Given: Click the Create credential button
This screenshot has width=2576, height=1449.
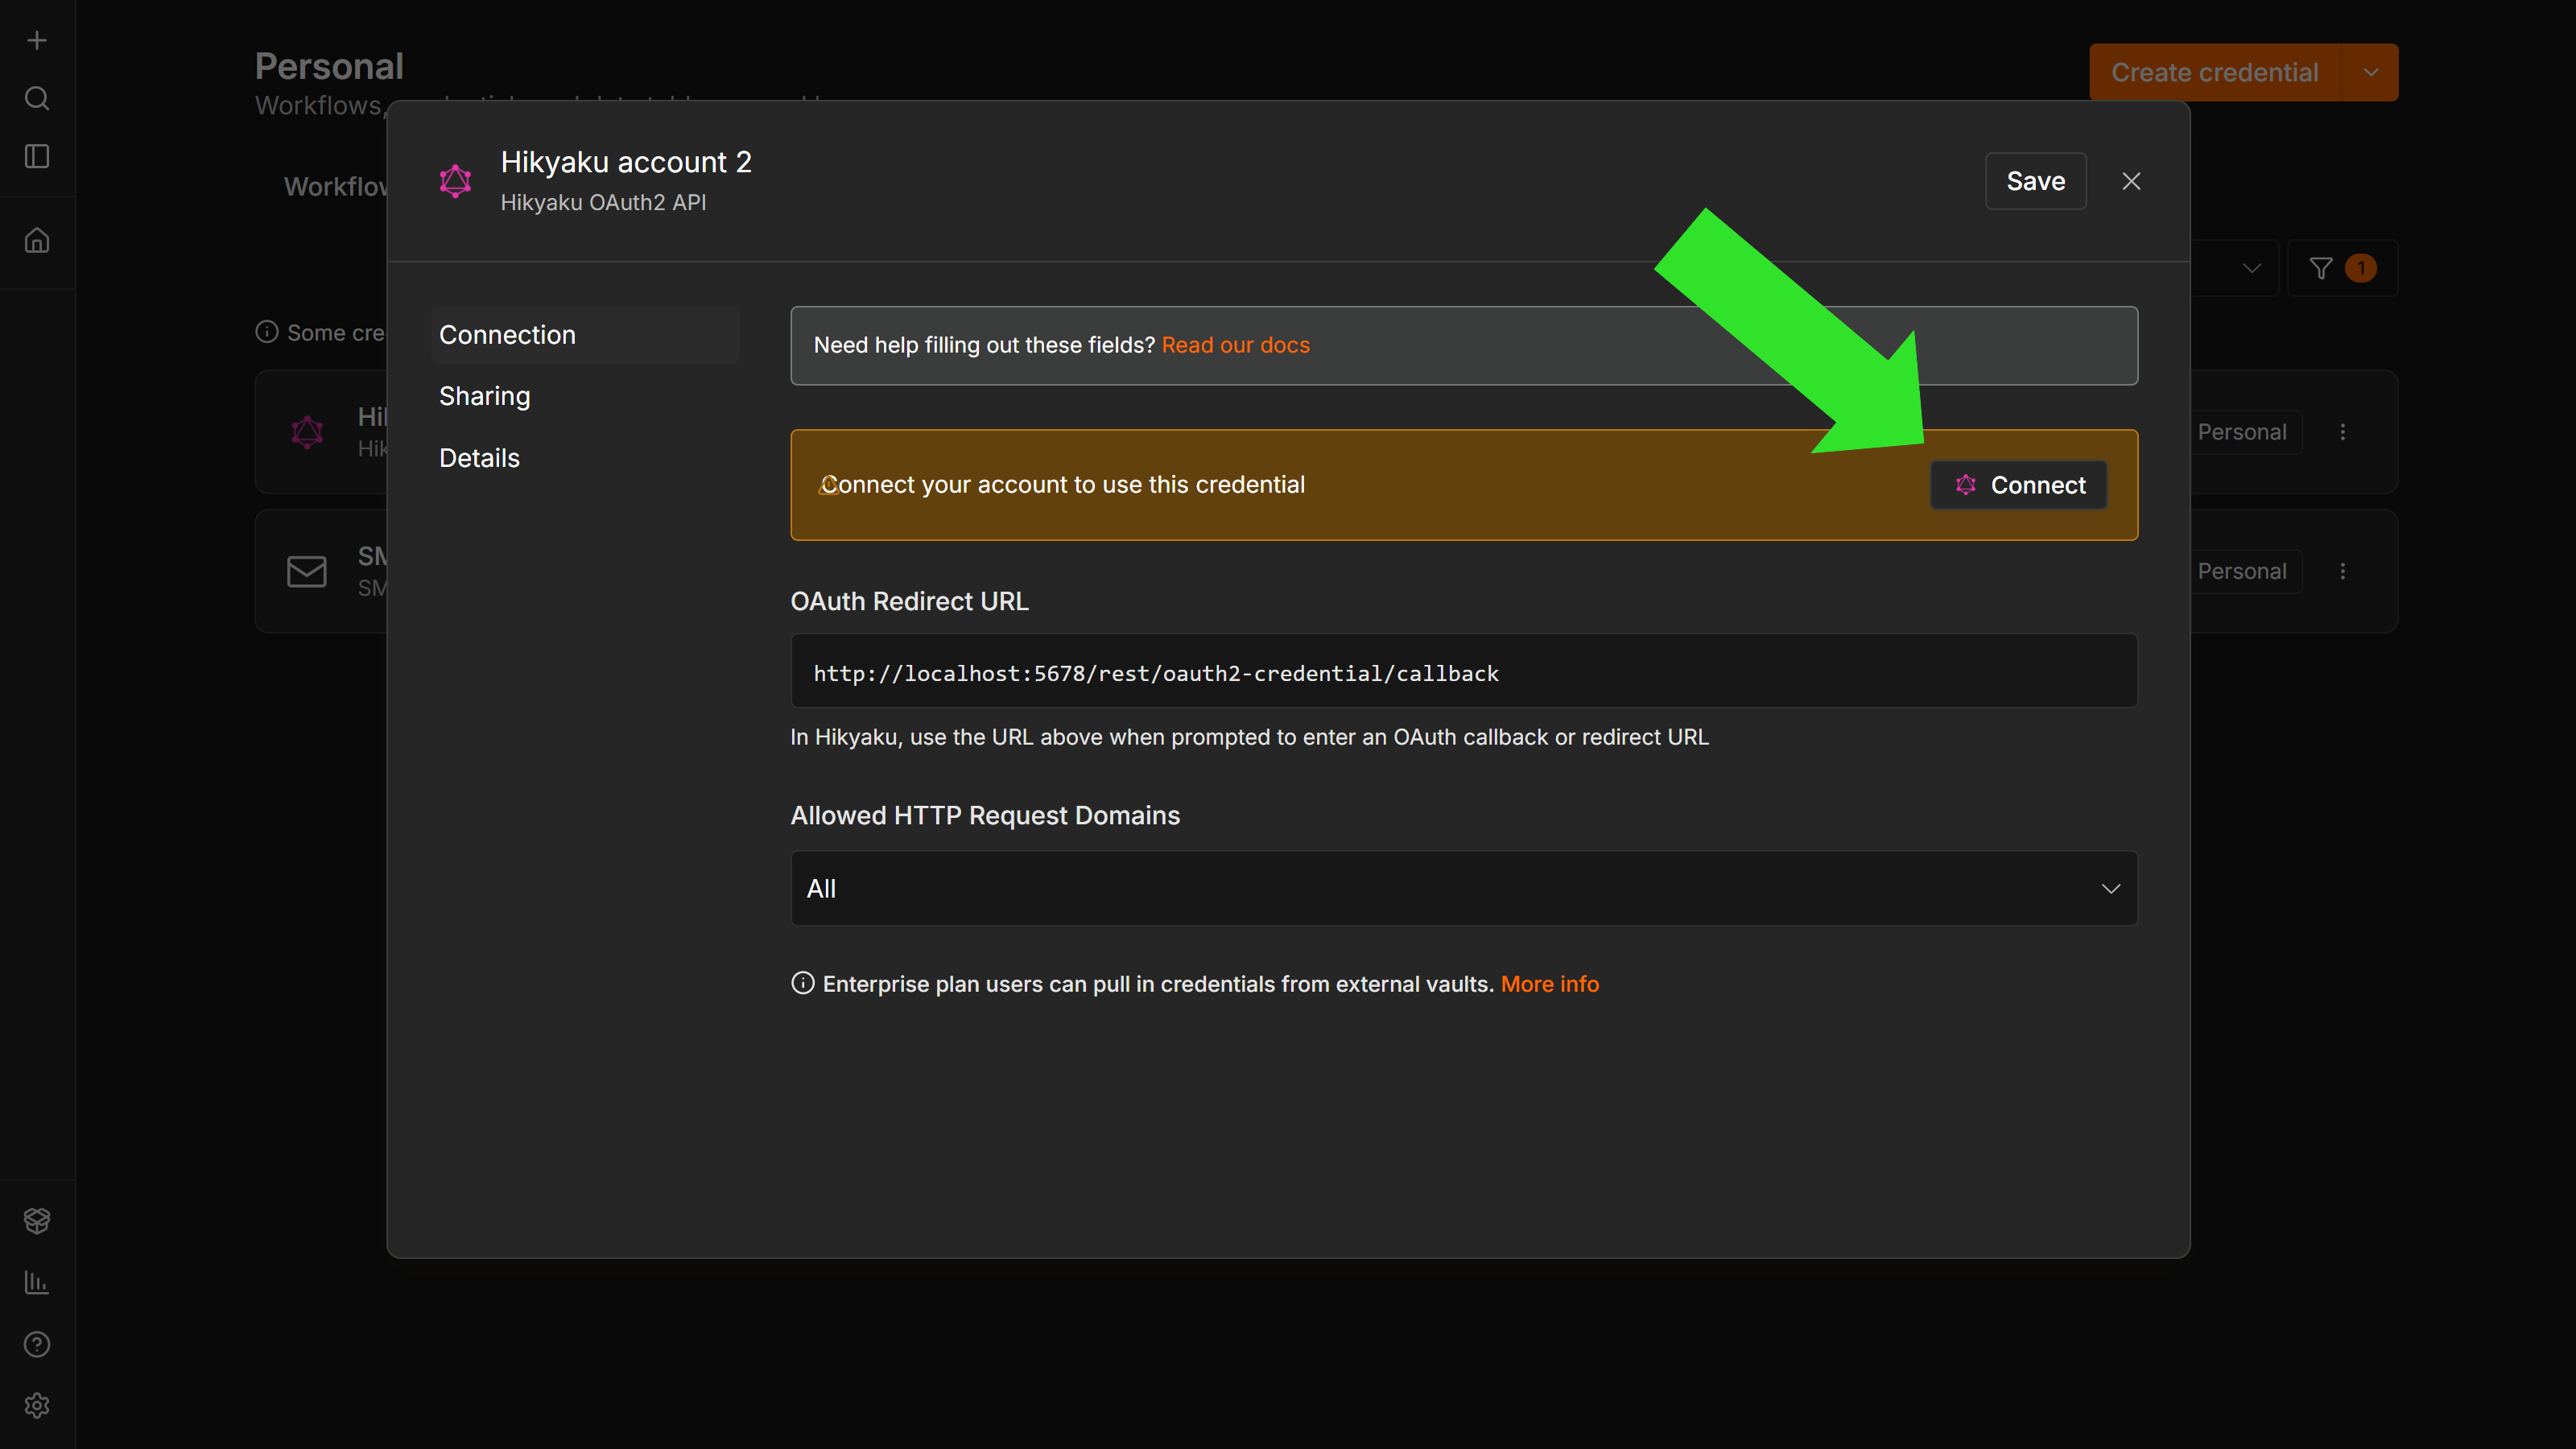Looking at the screenshot, I should click(x=2214, y=72).
